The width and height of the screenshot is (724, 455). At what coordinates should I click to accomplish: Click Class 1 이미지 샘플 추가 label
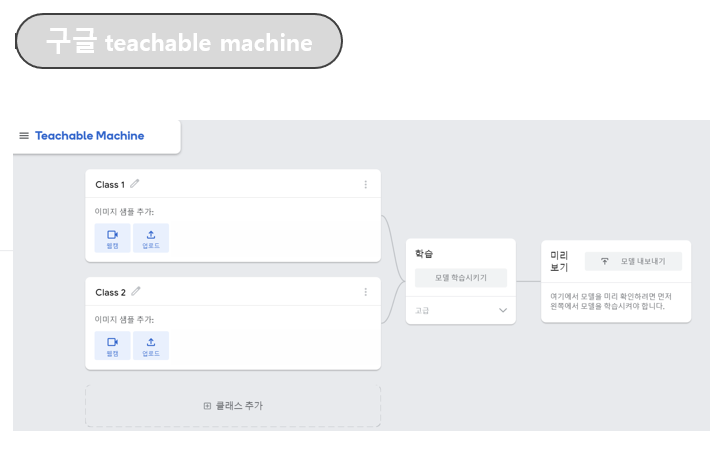(x=124, y=212)
